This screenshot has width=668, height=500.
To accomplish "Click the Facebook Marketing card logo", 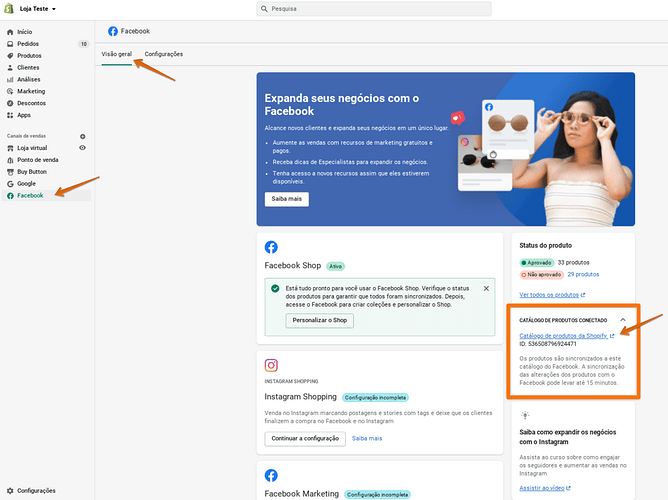I will [x=271, y=475].
